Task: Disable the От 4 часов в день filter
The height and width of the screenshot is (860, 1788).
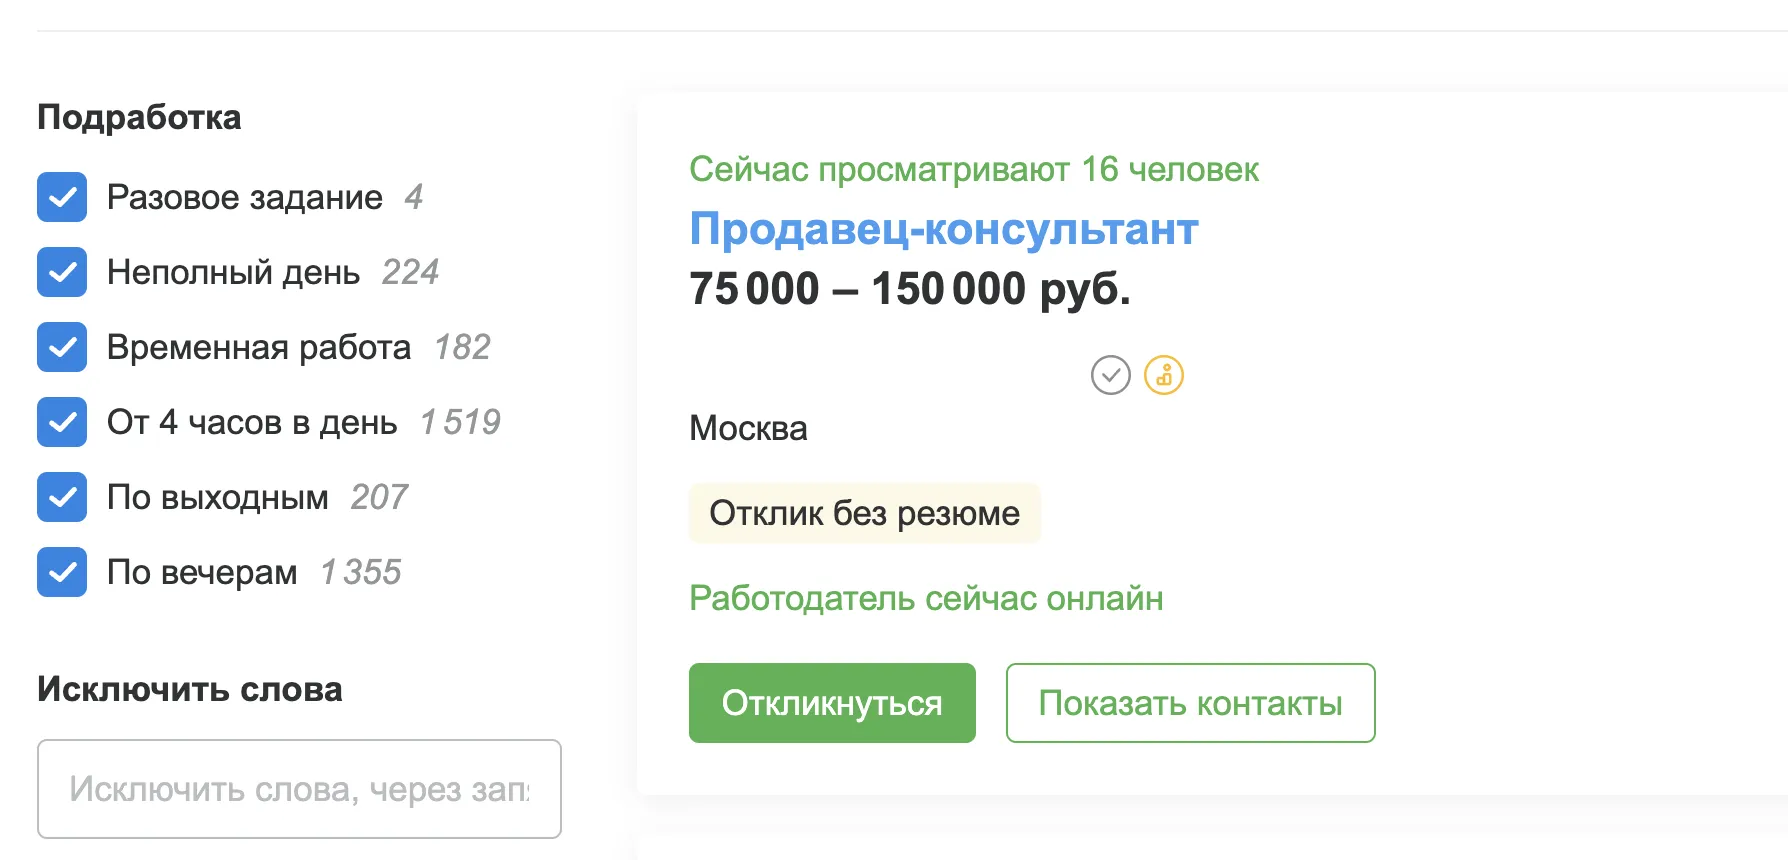Action: [x=62, y=422]
